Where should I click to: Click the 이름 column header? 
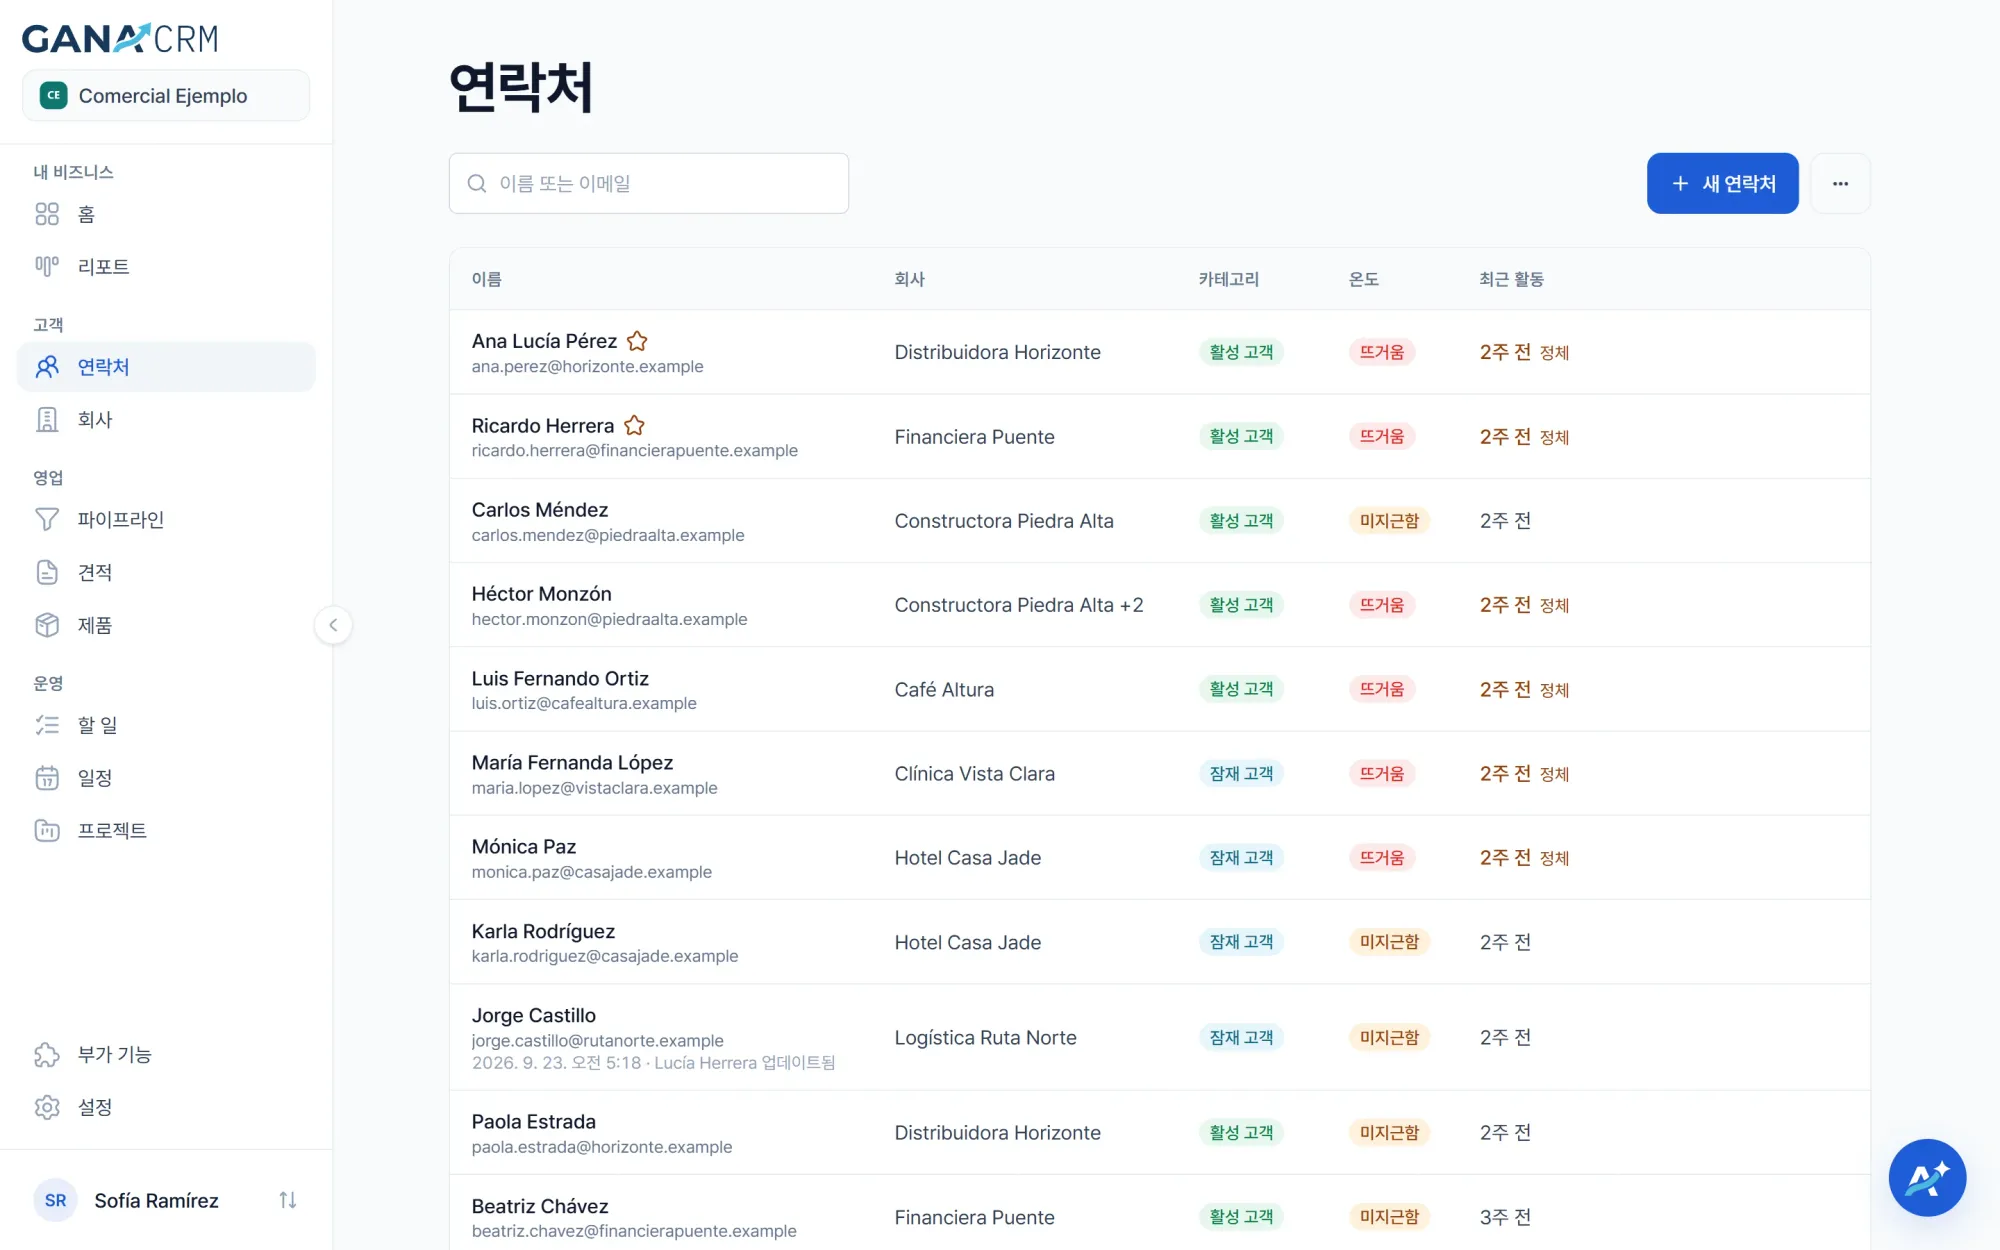click(x=487, y=279)
